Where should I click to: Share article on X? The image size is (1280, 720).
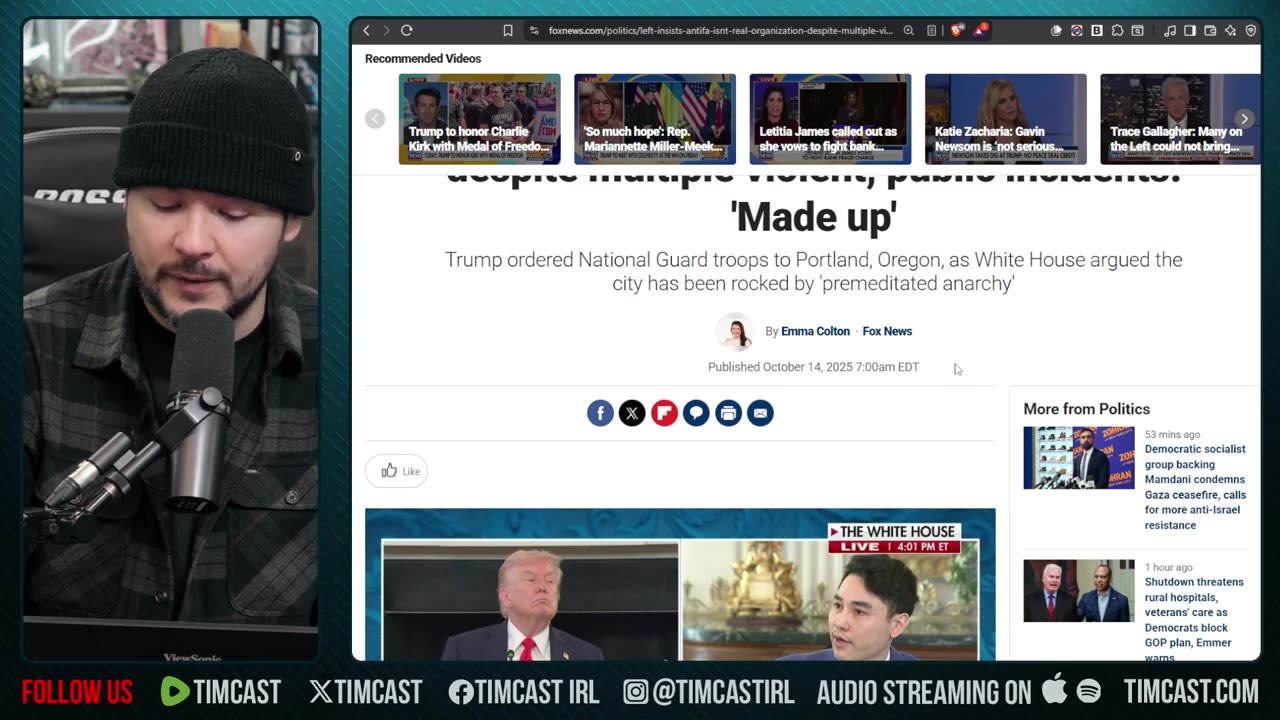(x=632, y=413)
